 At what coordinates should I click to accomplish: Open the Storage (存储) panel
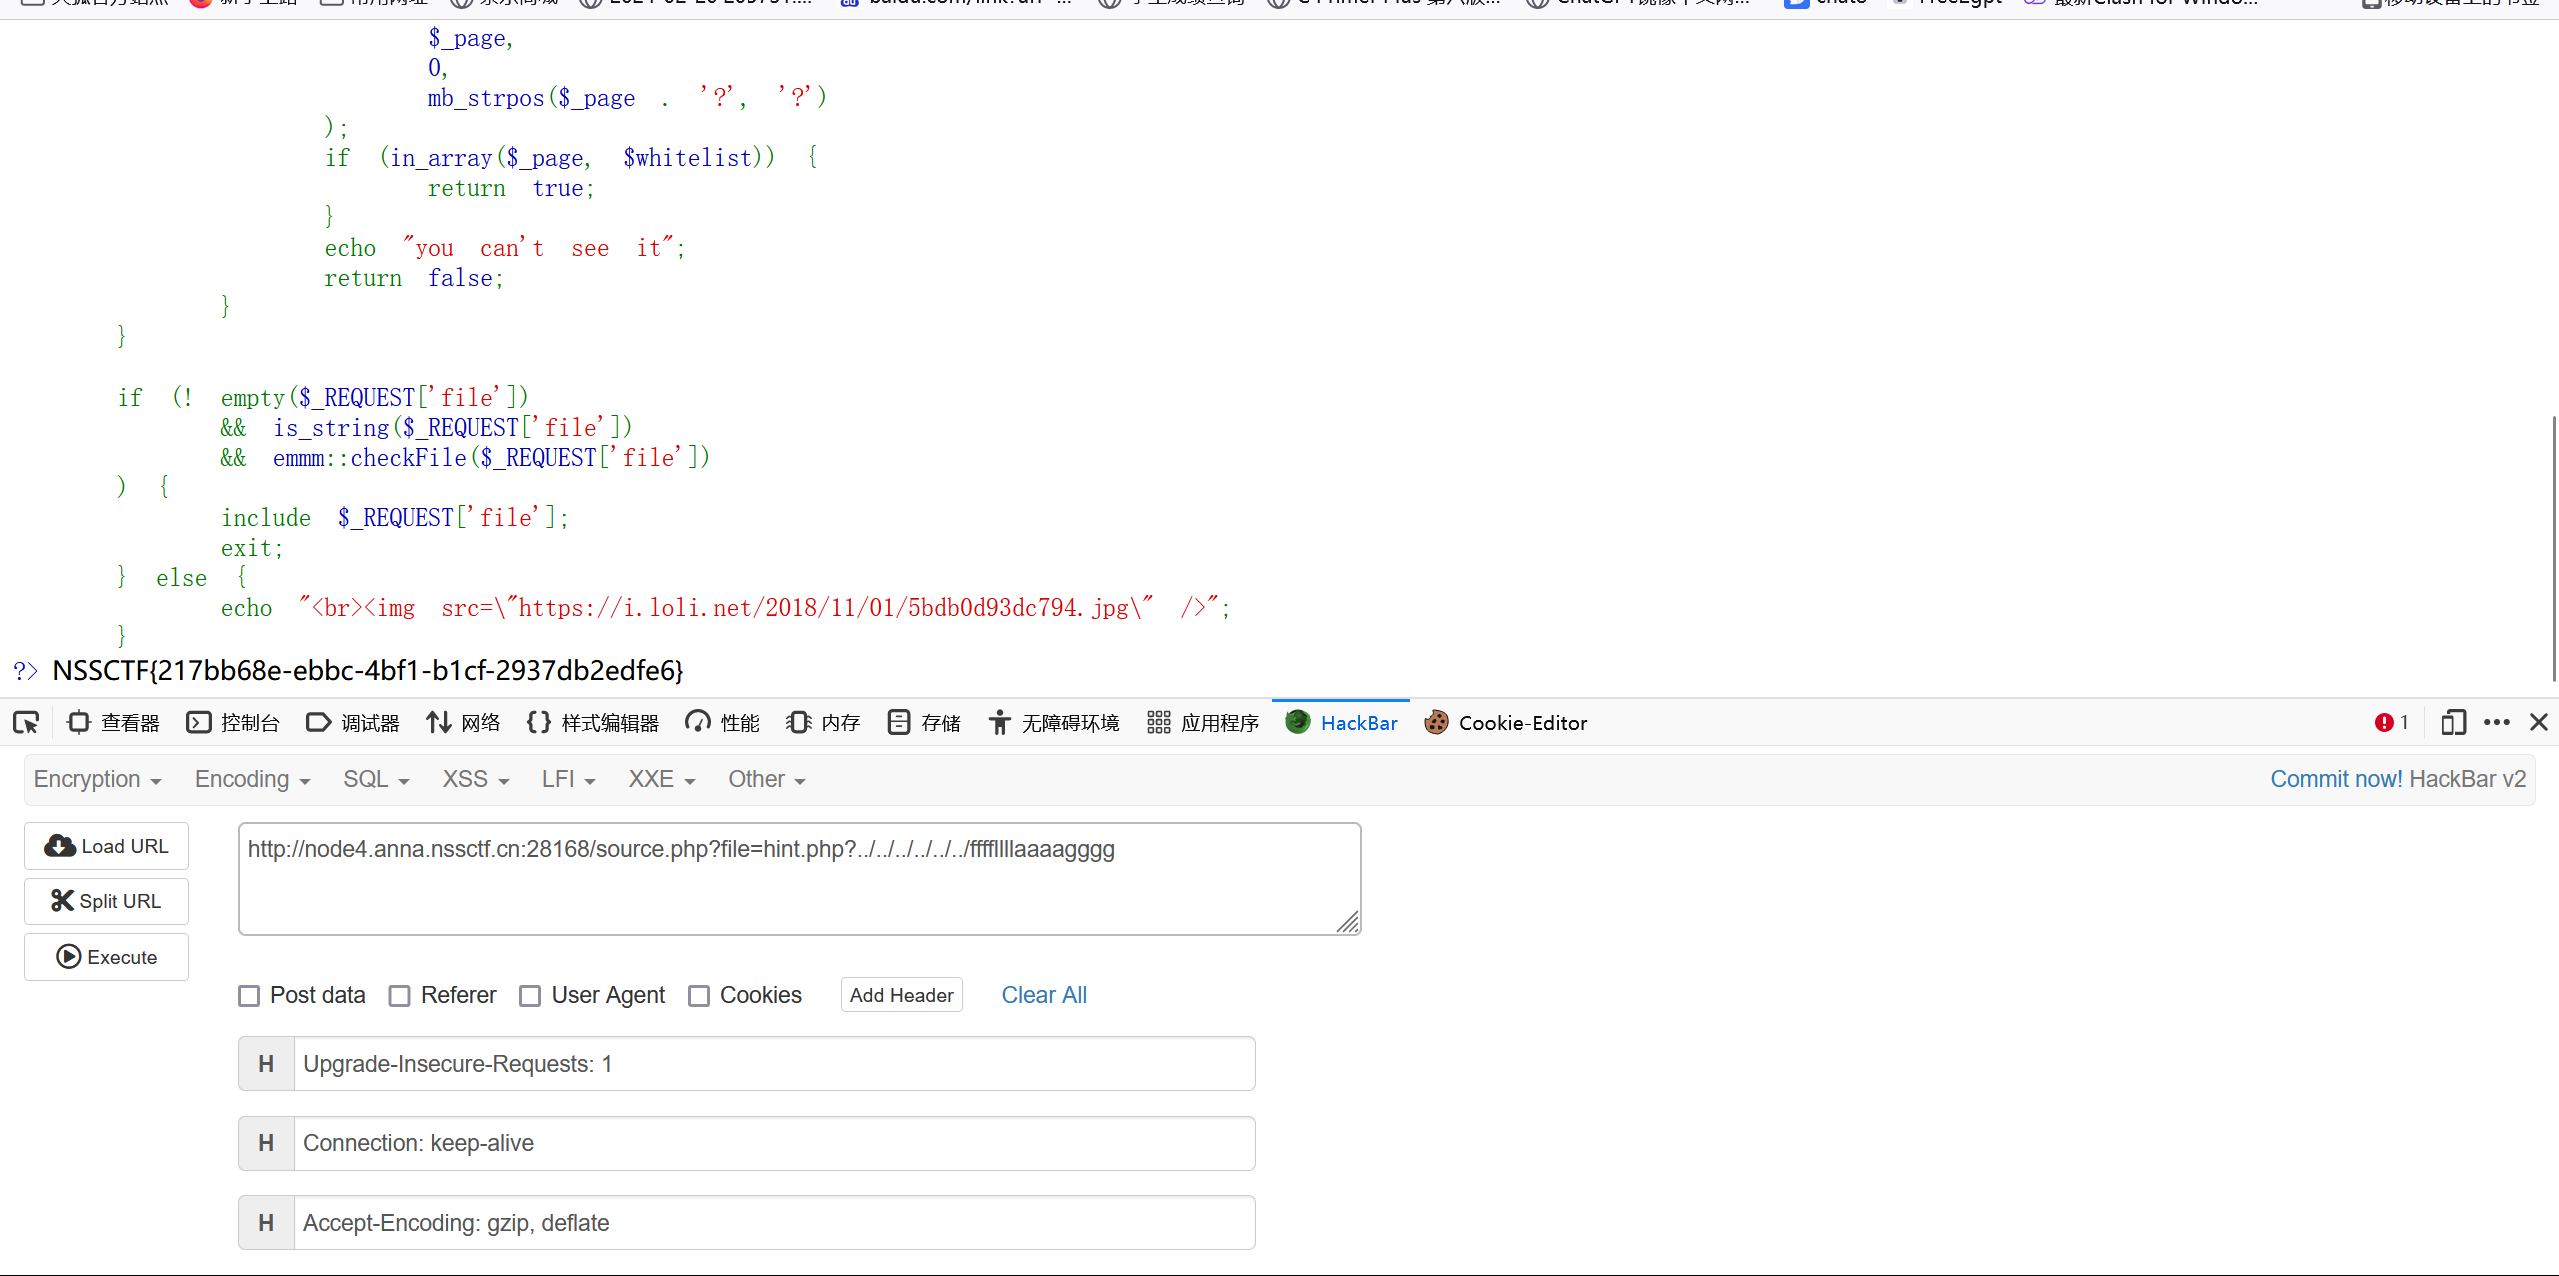pyautogui.click(x=924, y=723)
